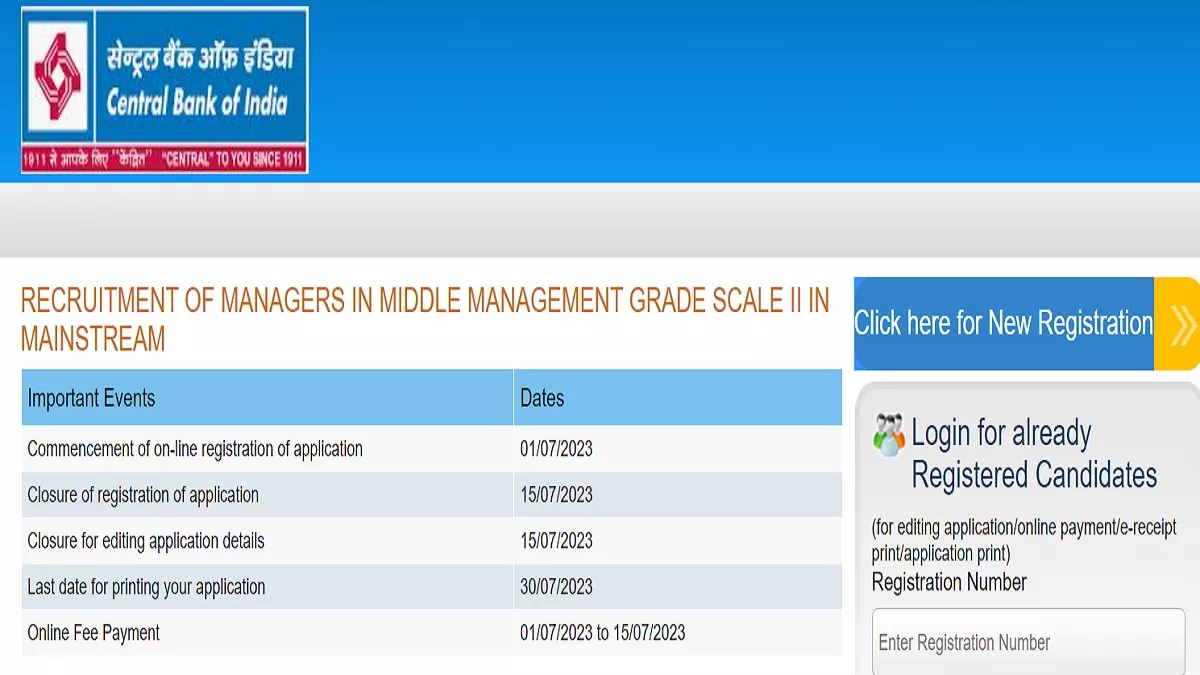Click the yellow double-chevron arrow icon
The width and height of the screenshot is (1200, 675).
point(1180,324)
